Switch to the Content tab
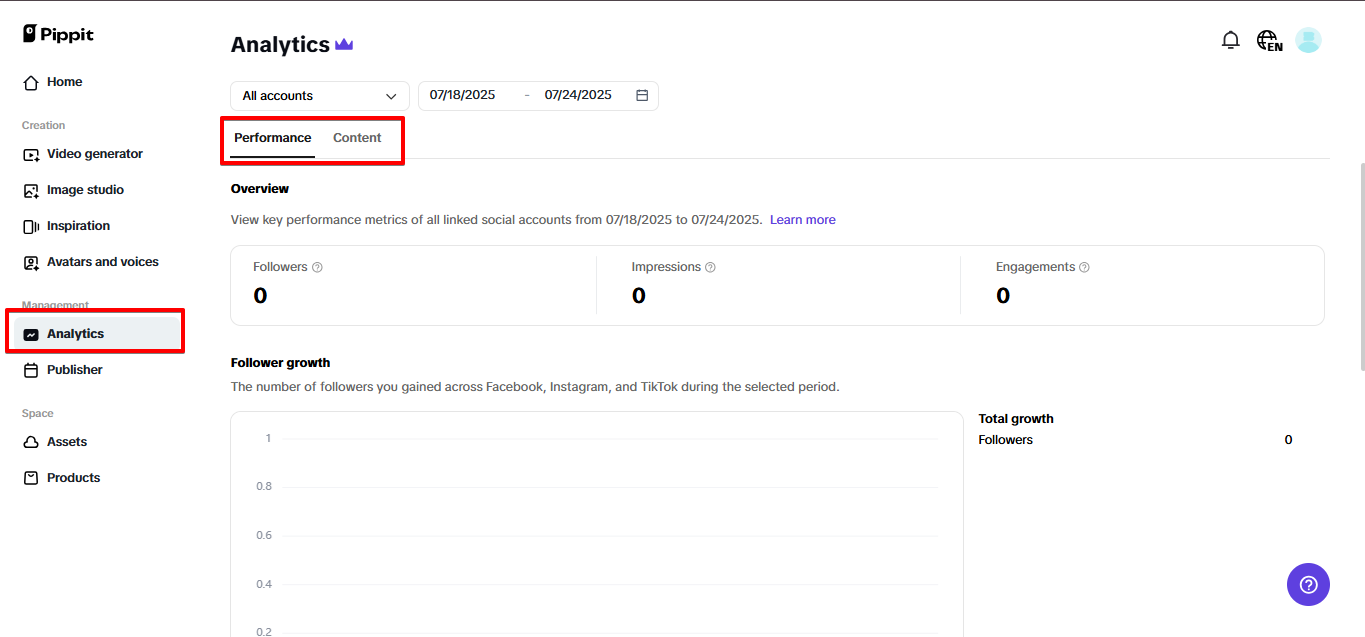 tap(357, 137)
